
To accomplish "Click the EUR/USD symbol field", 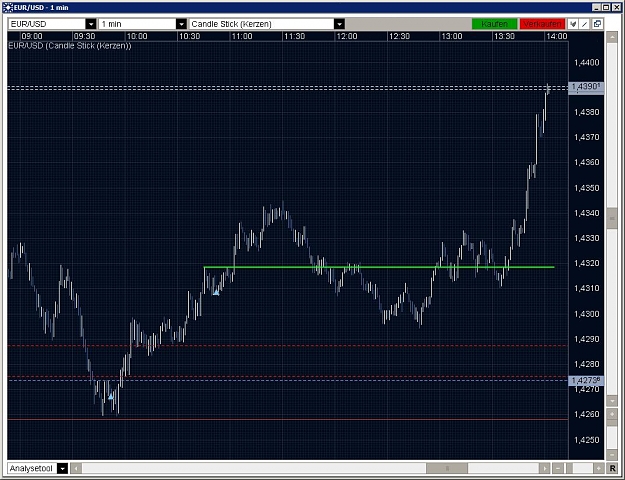I will coord(47,24).
